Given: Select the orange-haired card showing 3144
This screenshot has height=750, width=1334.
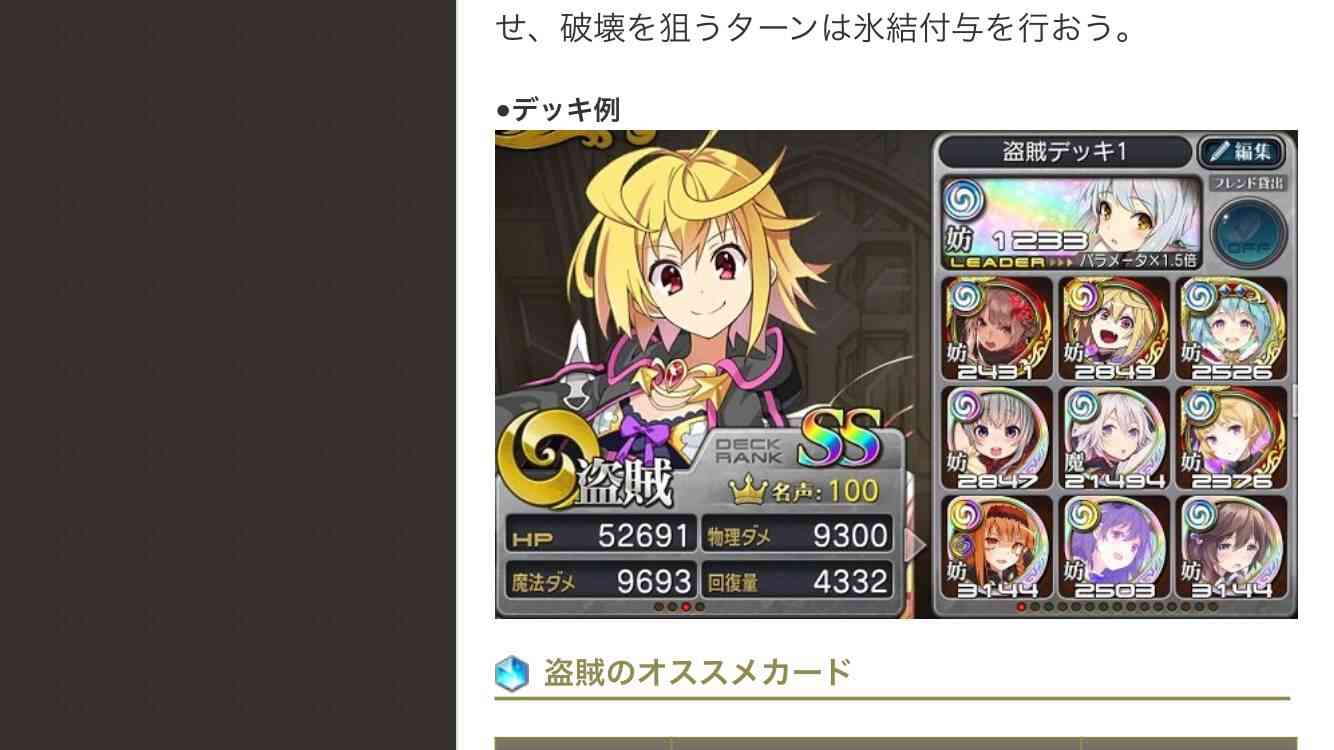Looking at the screenshot, I should pyautogui.click(x=997, y=546).
